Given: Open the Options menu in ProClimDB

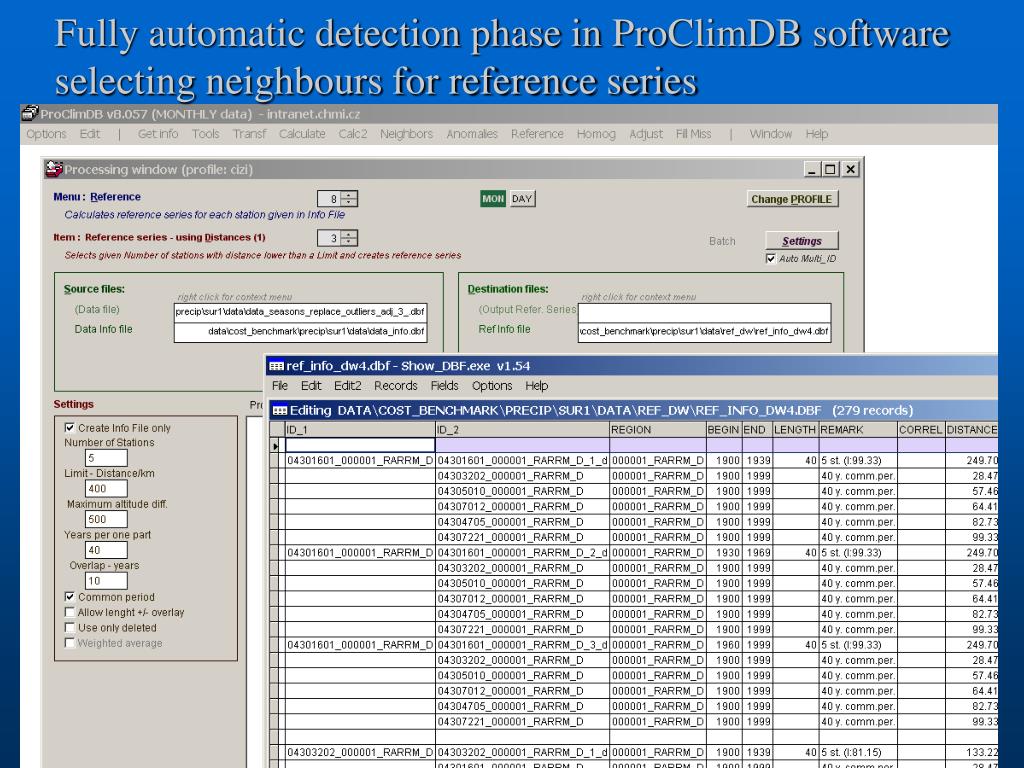Looking at the screenshot, I should [46, 134].
